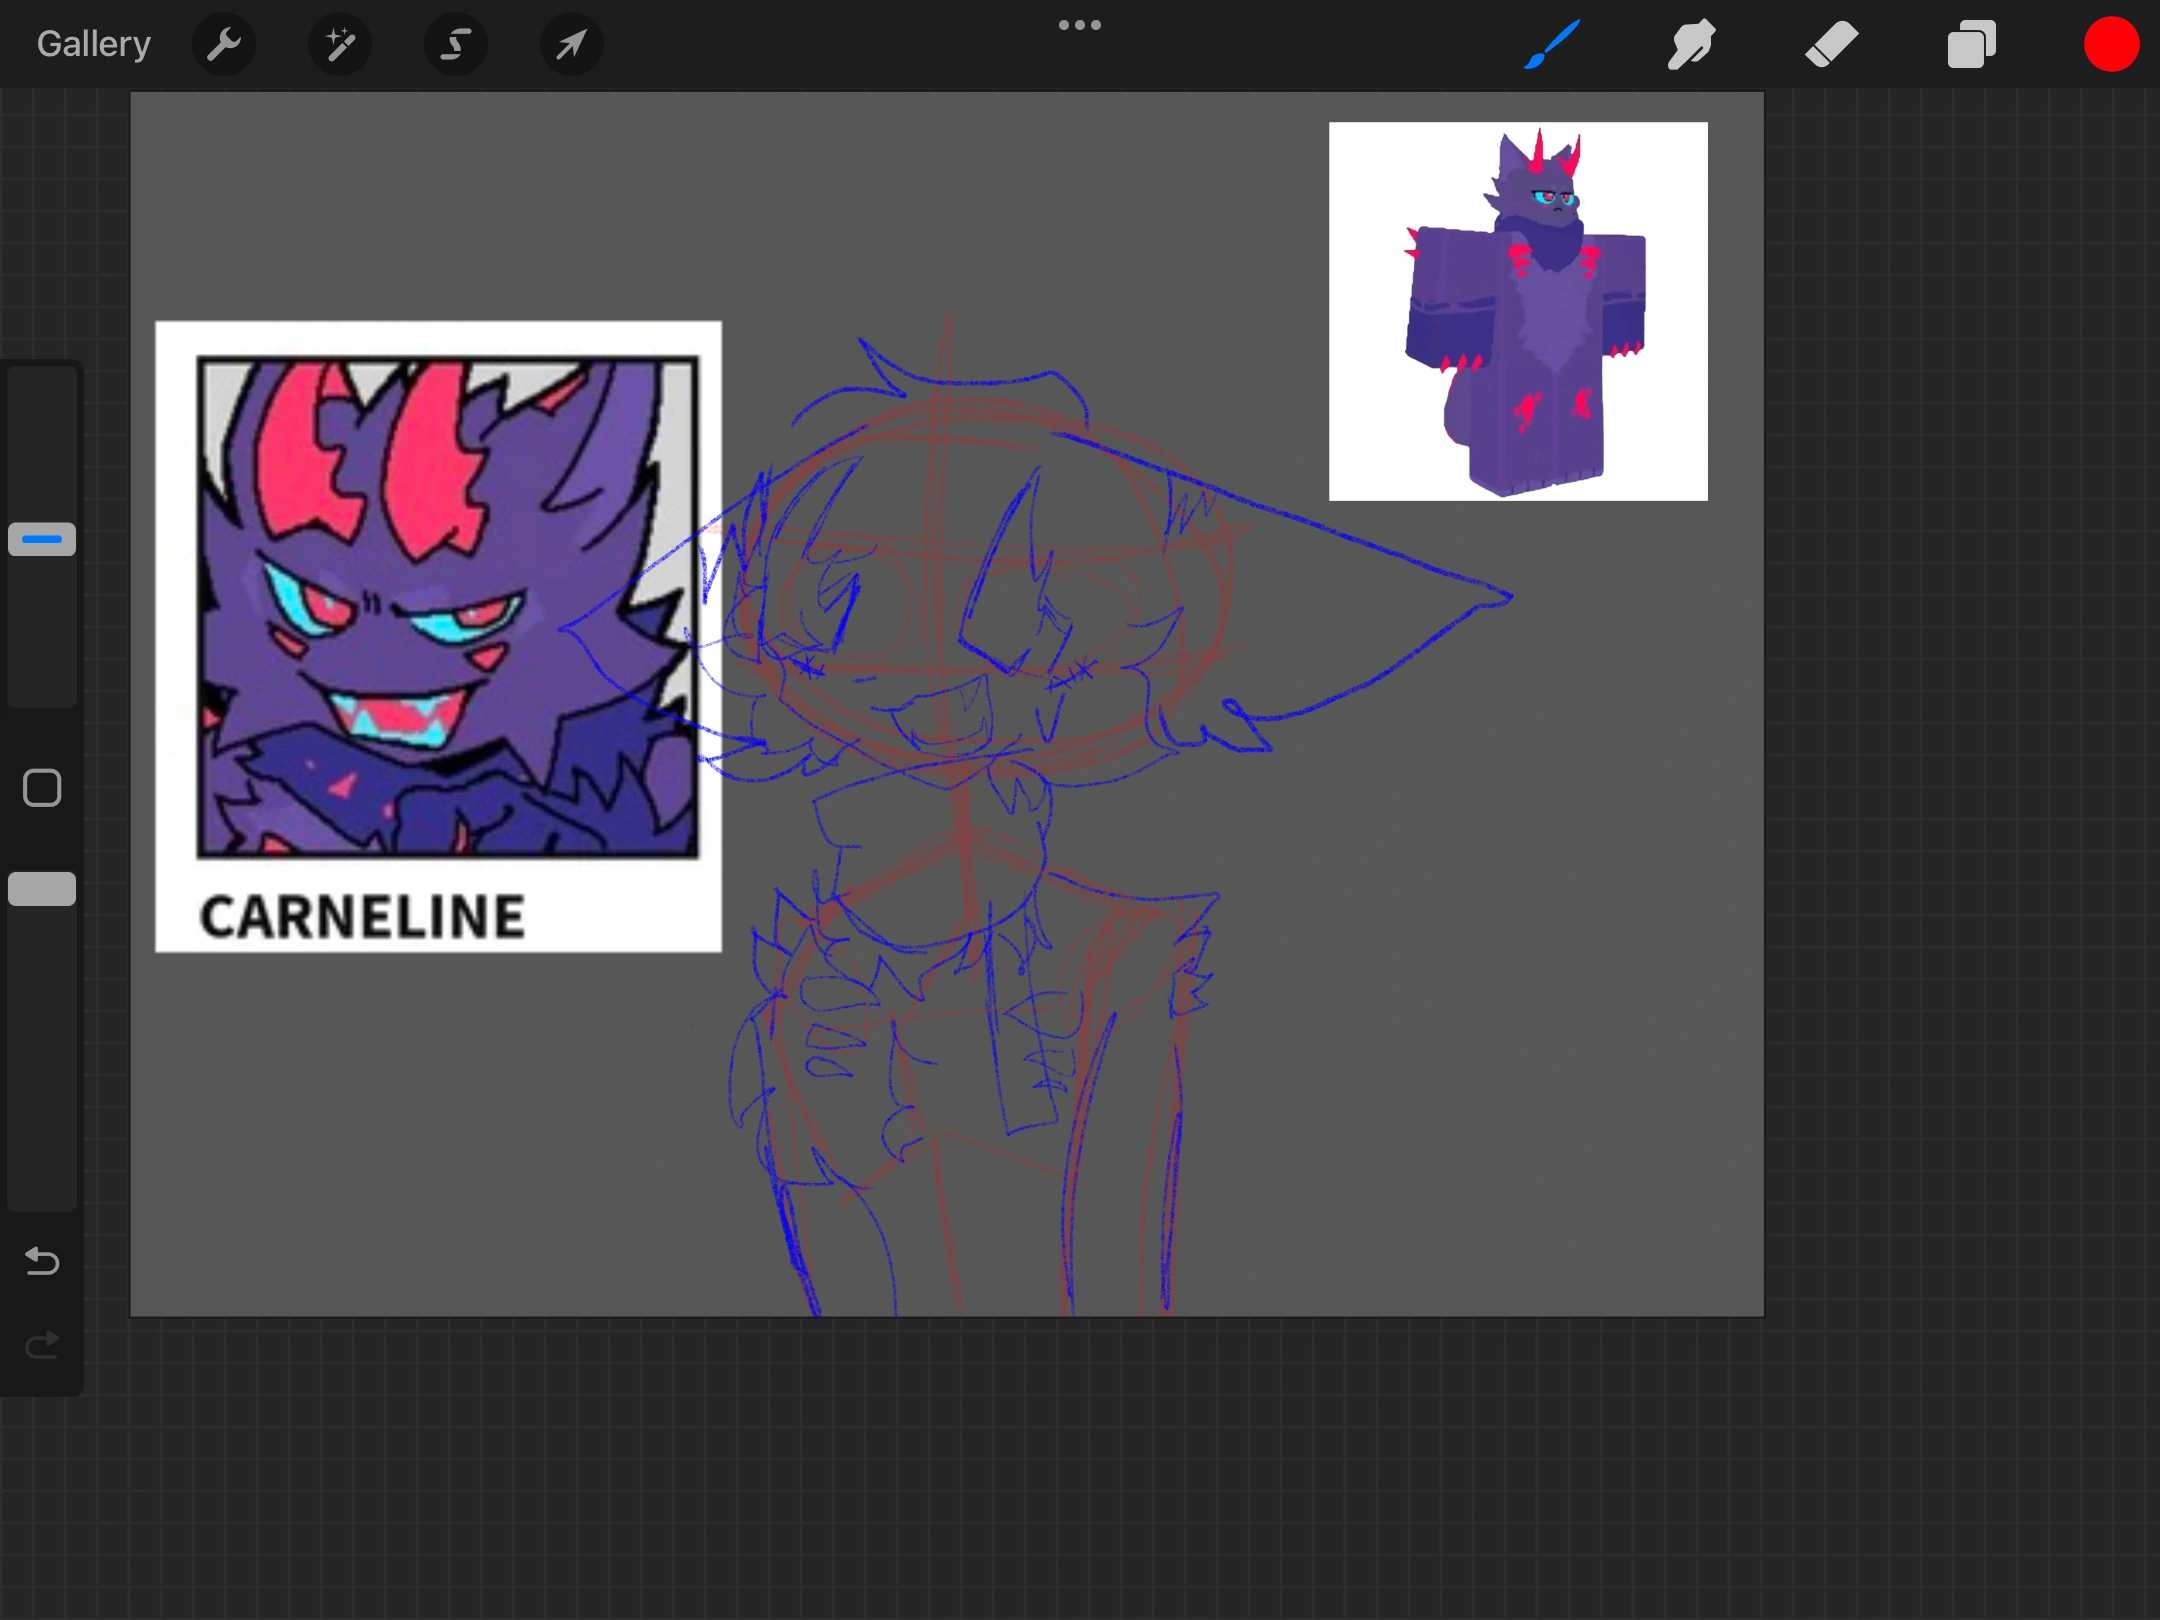Open the red active color picker
This screenshot has height=1620, width=2160.
[x=2111, y=44]
